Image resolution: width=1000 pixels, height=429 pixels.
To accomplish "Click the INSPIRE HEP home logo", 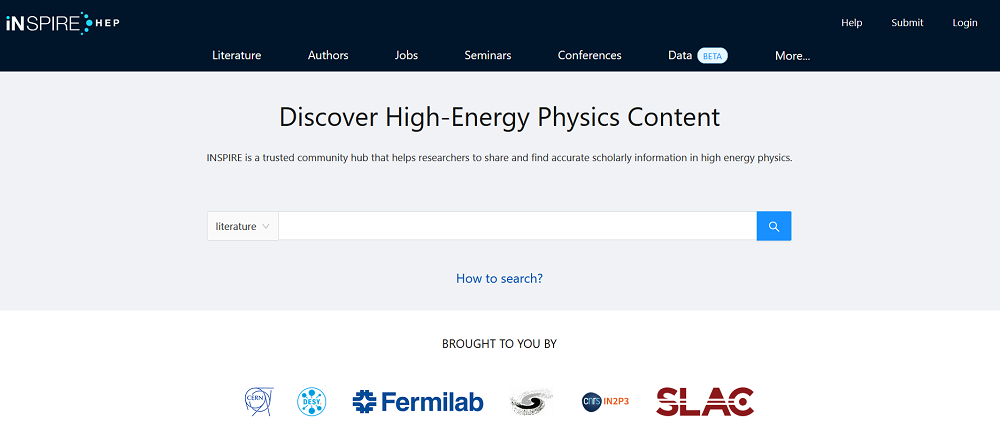I will 62,22.
